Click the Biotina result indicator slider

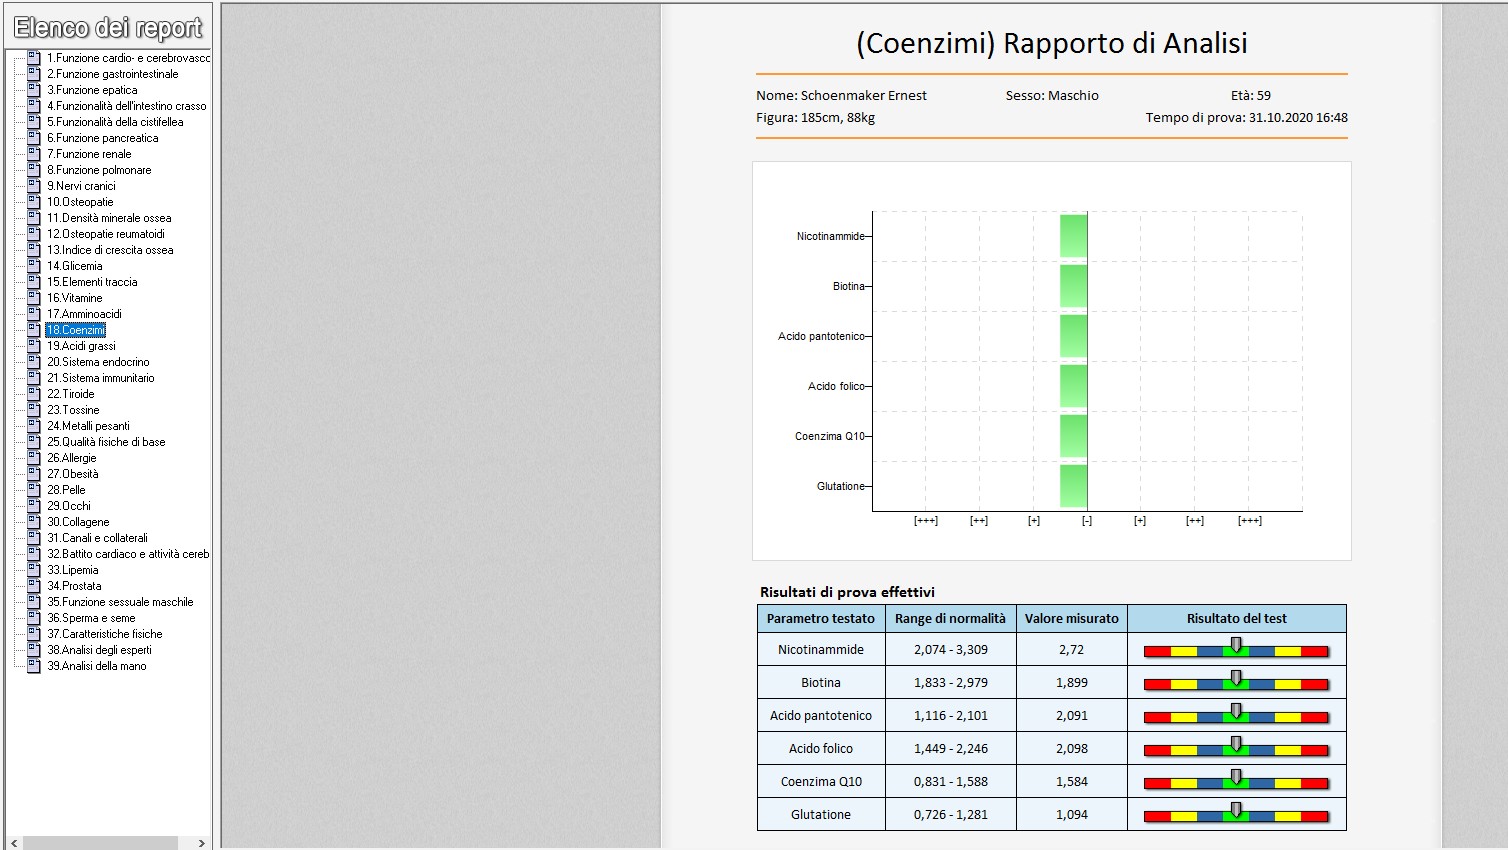(1236, 683)
